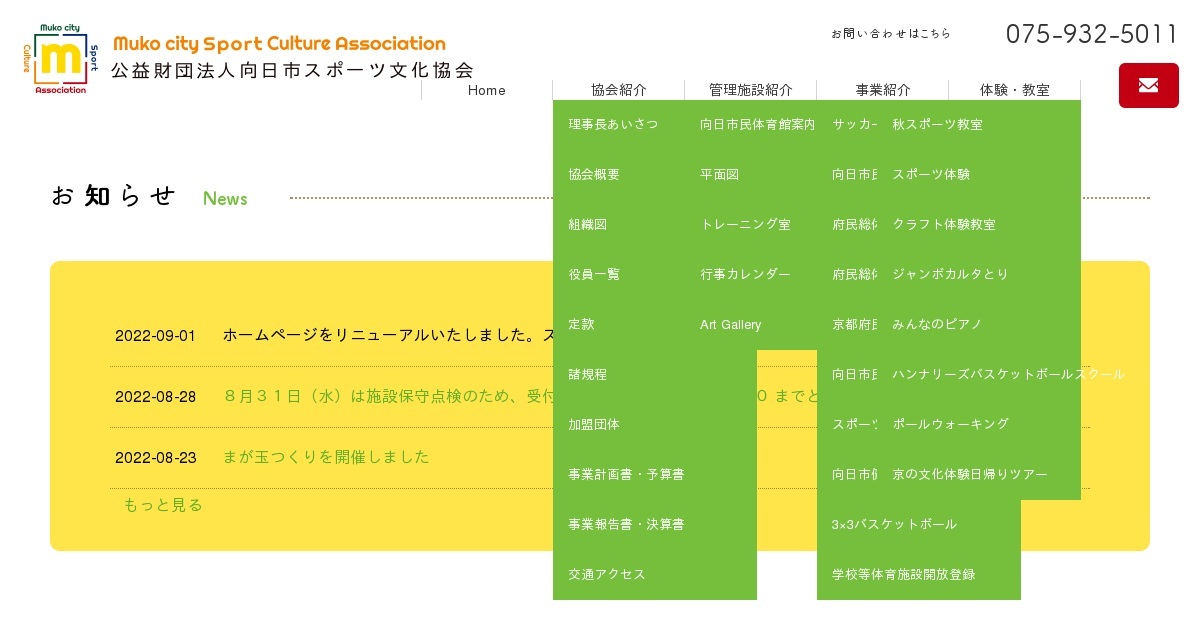This screenshot has width=1200, height=632.
Task: Expand the 協会紹介 navigation menu
Action: pyautogui.click(x=618, y=90)
